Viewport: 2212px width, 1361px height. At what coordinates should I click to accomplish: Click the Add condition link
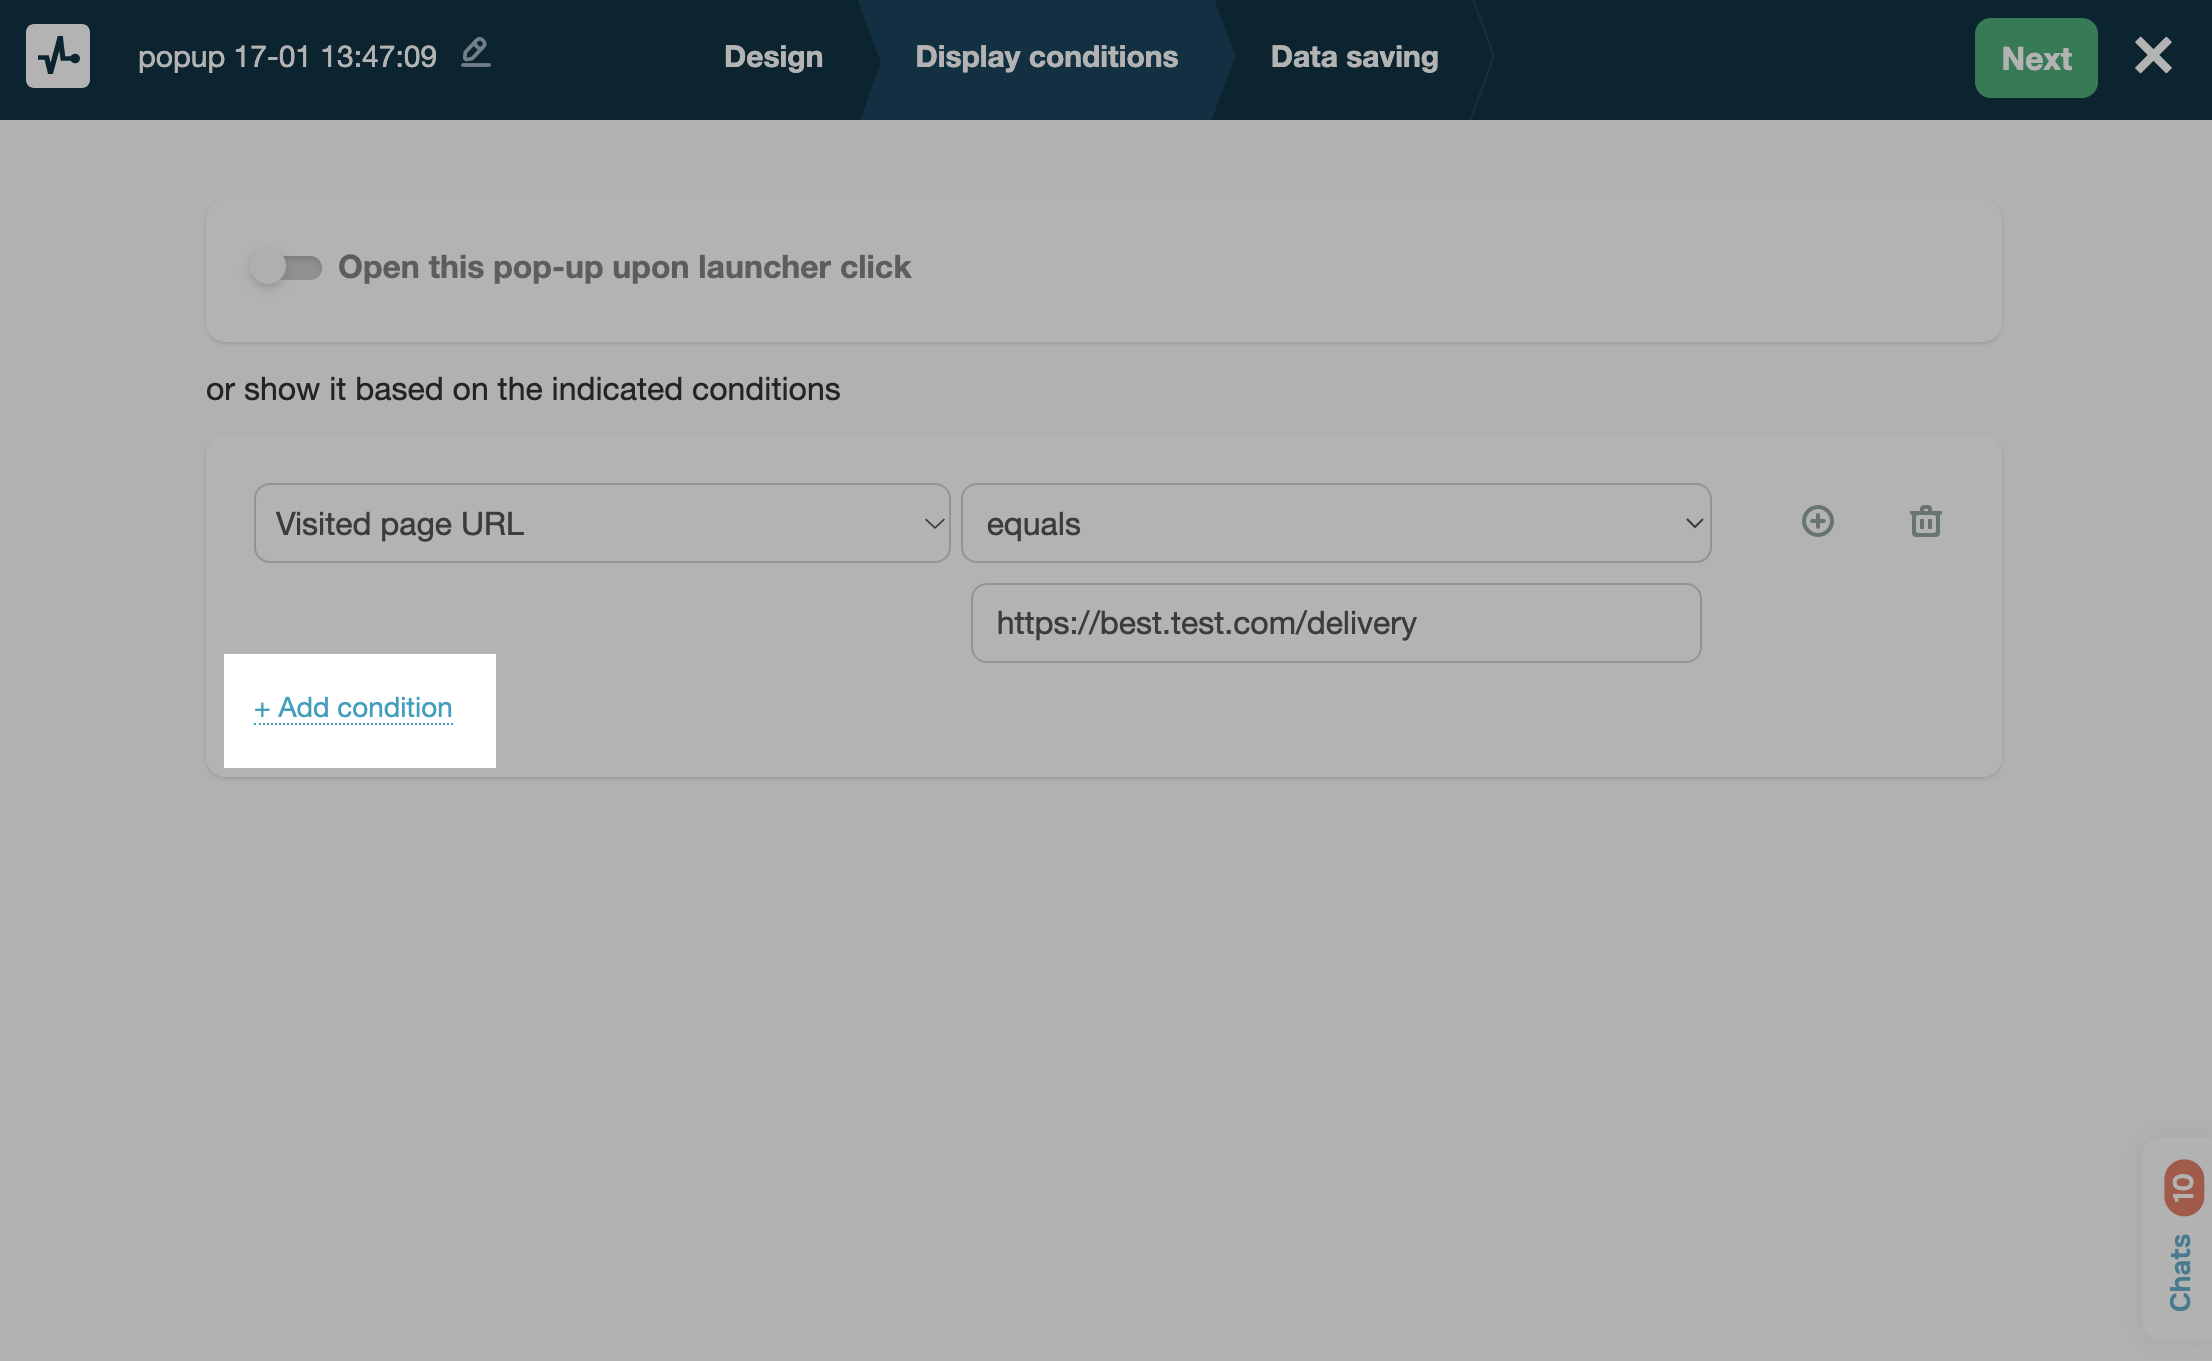[x=353, y=708]
